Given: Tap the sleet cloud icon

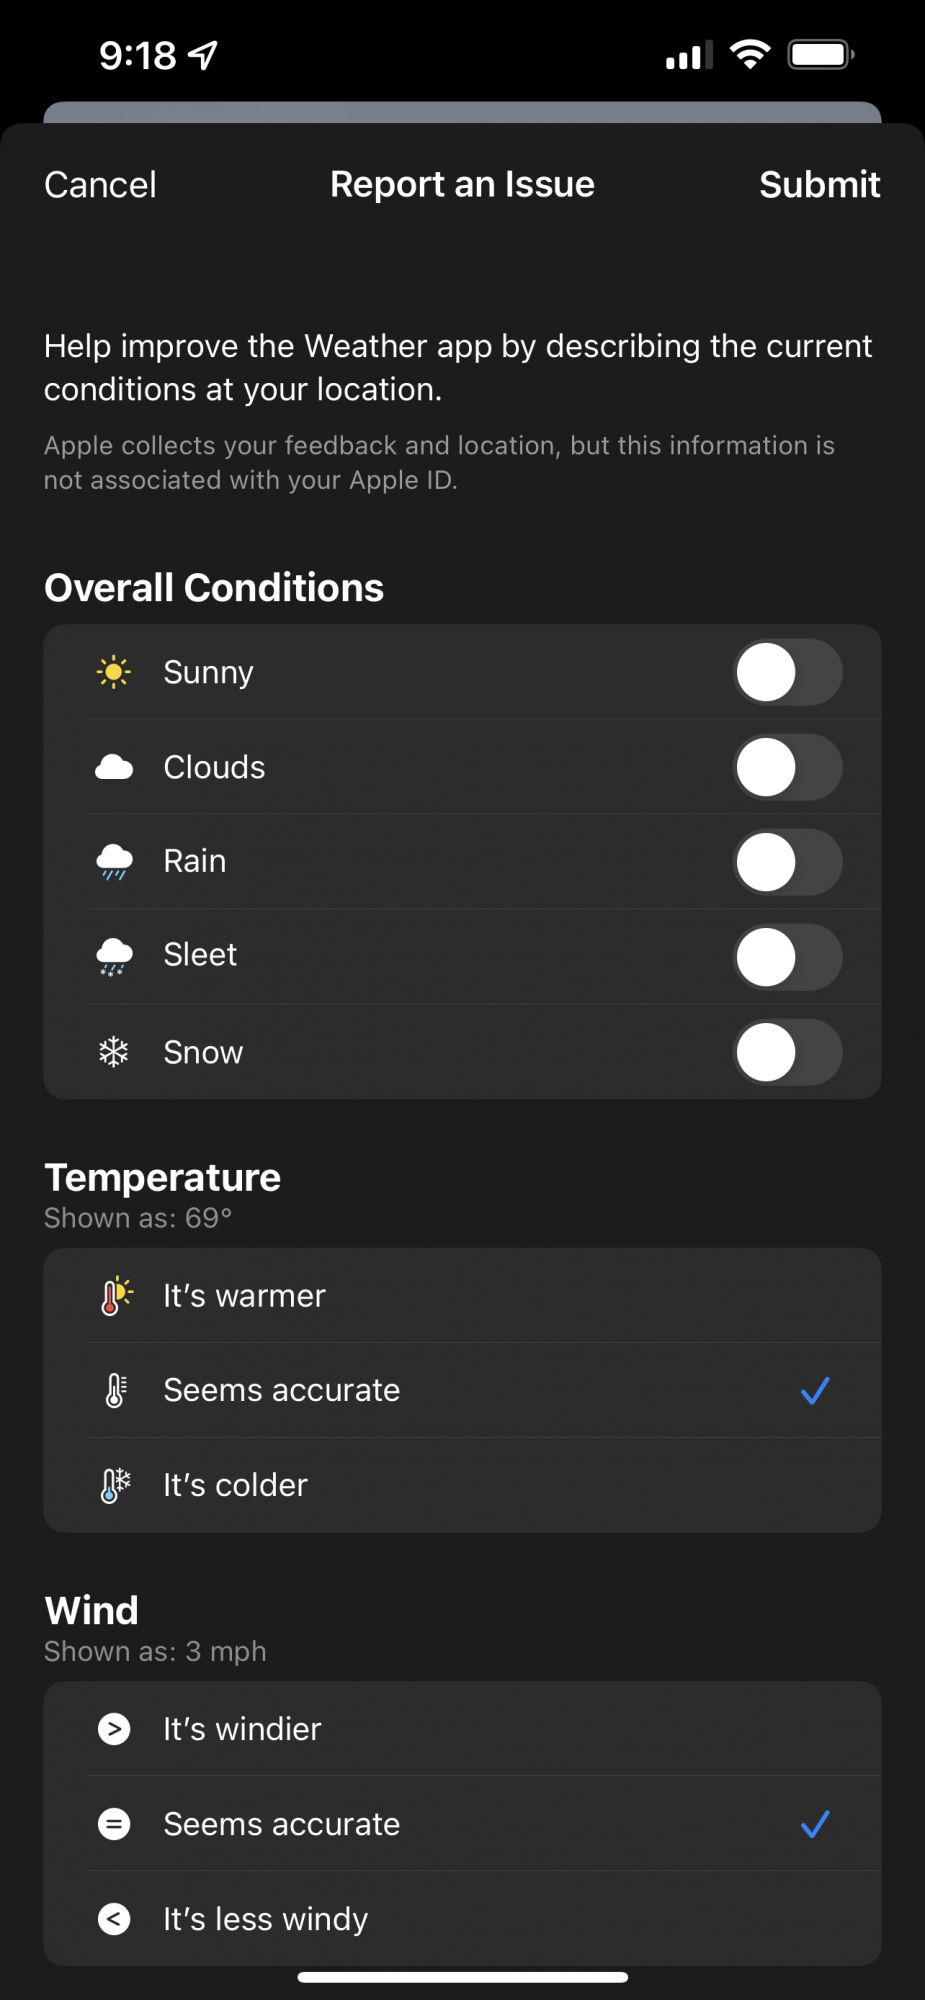Looking at the screenshot, I should point(114,956).
